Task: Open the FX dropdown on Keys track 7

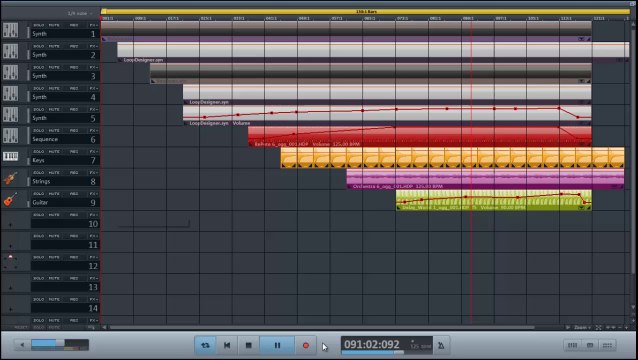Action: 94,152
